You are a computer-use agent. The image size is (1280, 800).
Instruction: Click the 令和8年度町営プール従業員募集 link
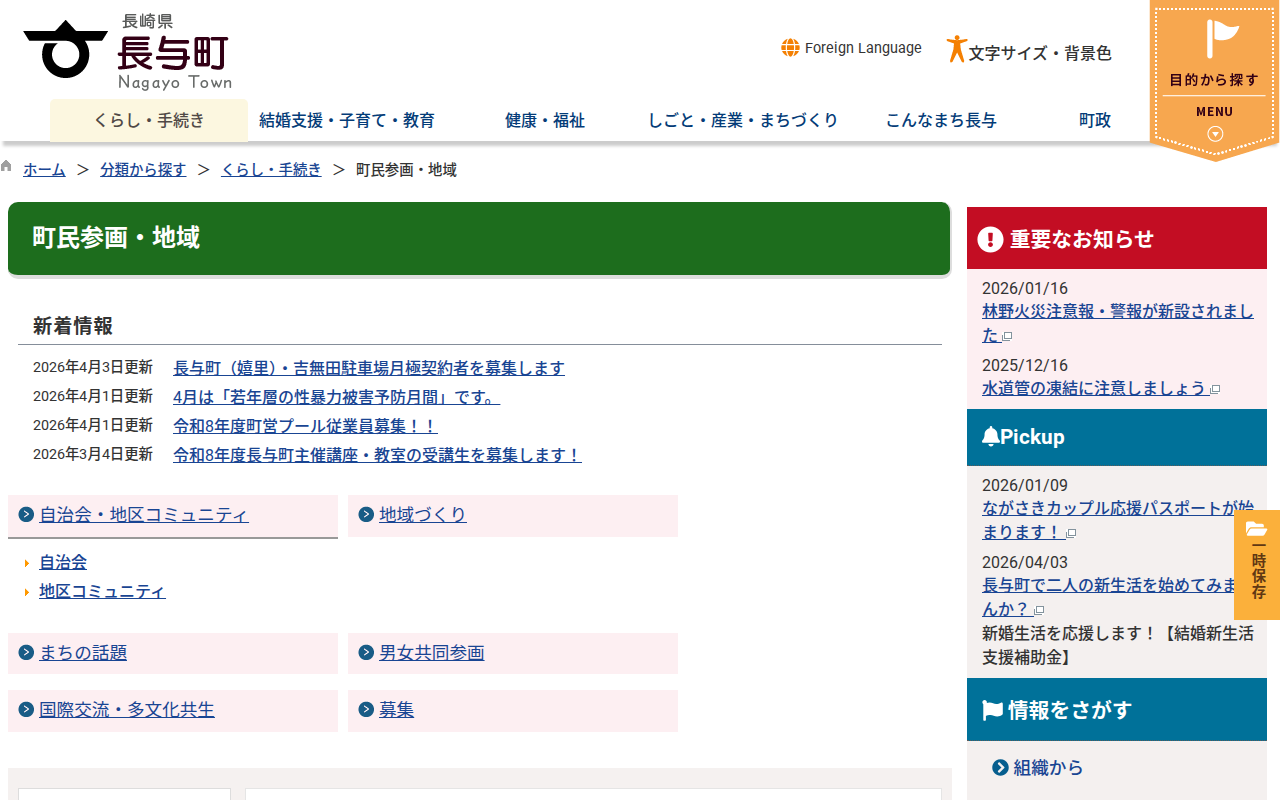tap(305, 425)
